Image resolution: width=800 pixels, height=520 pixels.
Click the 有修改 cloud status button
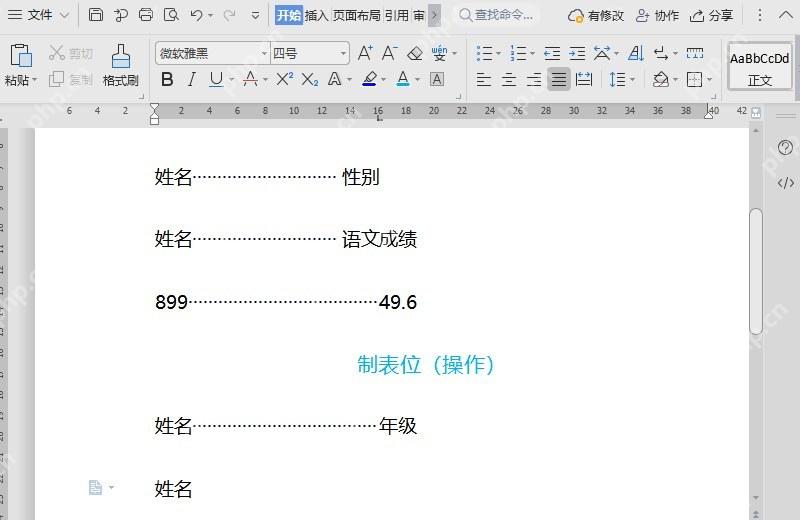[x=595, y=15]
